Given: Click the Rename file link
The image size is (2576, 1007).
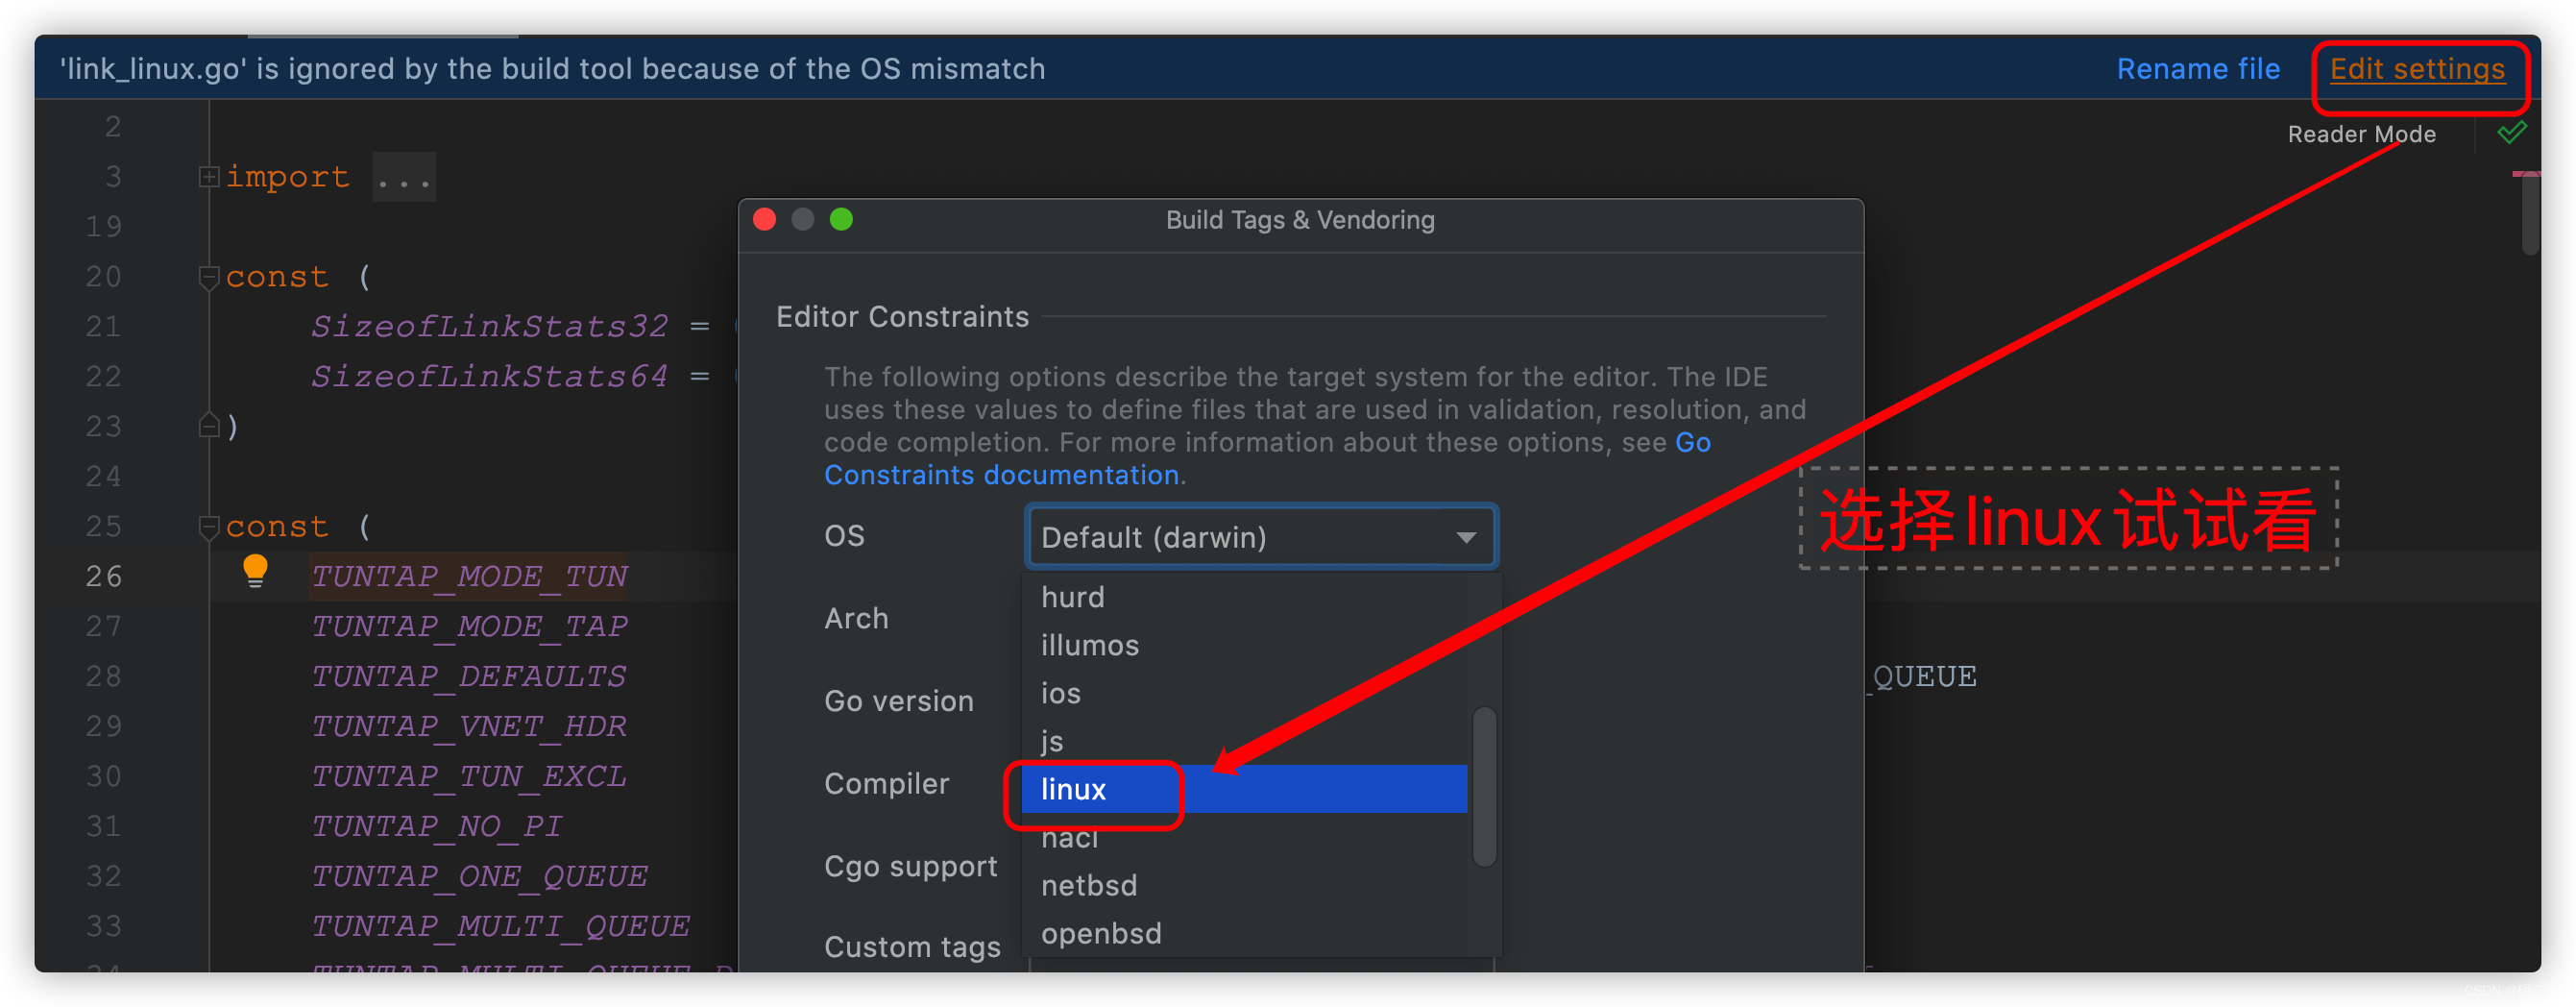Looking at the screenshot, I should (x=2198, y=69).
